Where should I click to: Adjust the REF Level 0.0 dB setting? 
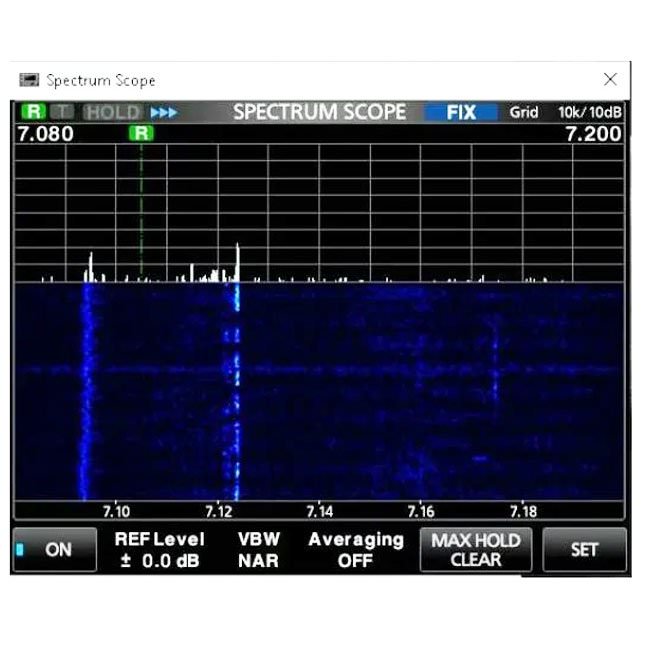[x=159, y=550]
